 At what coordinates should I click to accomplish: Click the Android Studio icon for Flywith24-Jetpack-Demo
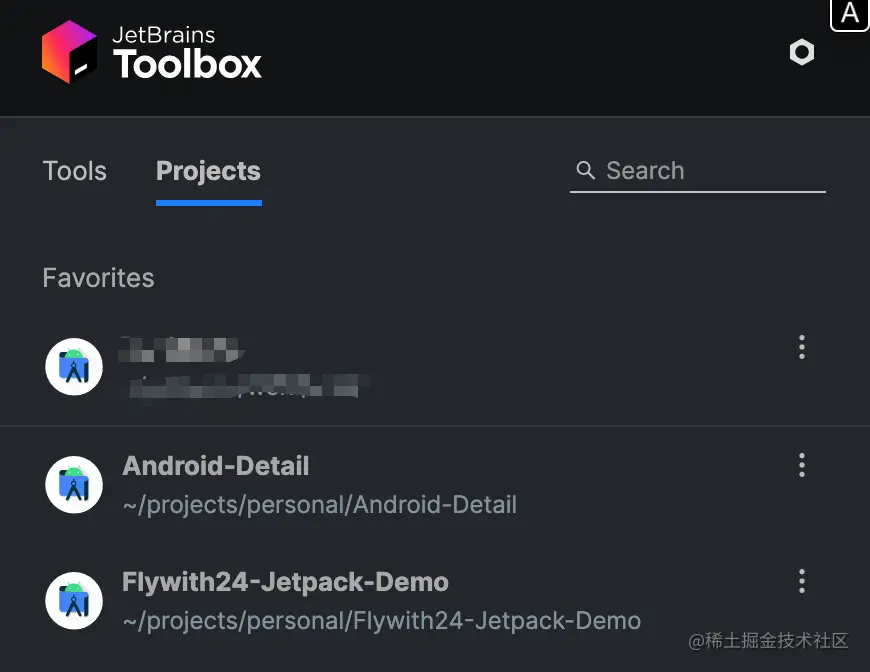click(74, 600)
